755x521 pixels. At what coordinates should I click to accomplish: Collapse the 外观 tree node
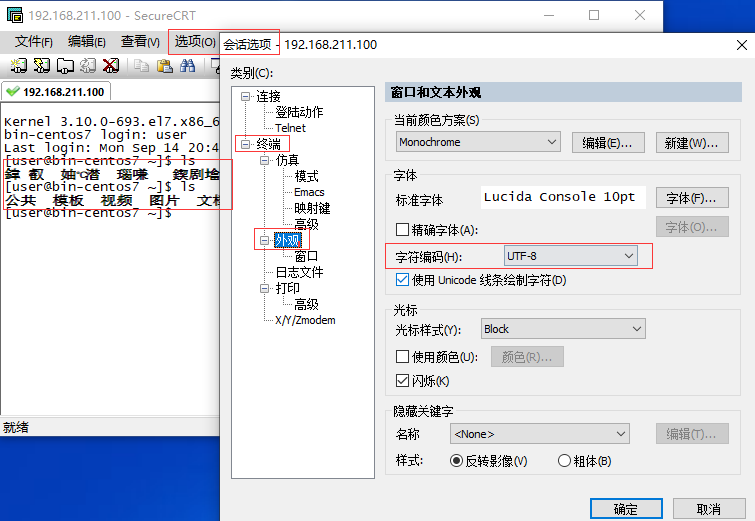pyautogui.click(x=264, y=240)
